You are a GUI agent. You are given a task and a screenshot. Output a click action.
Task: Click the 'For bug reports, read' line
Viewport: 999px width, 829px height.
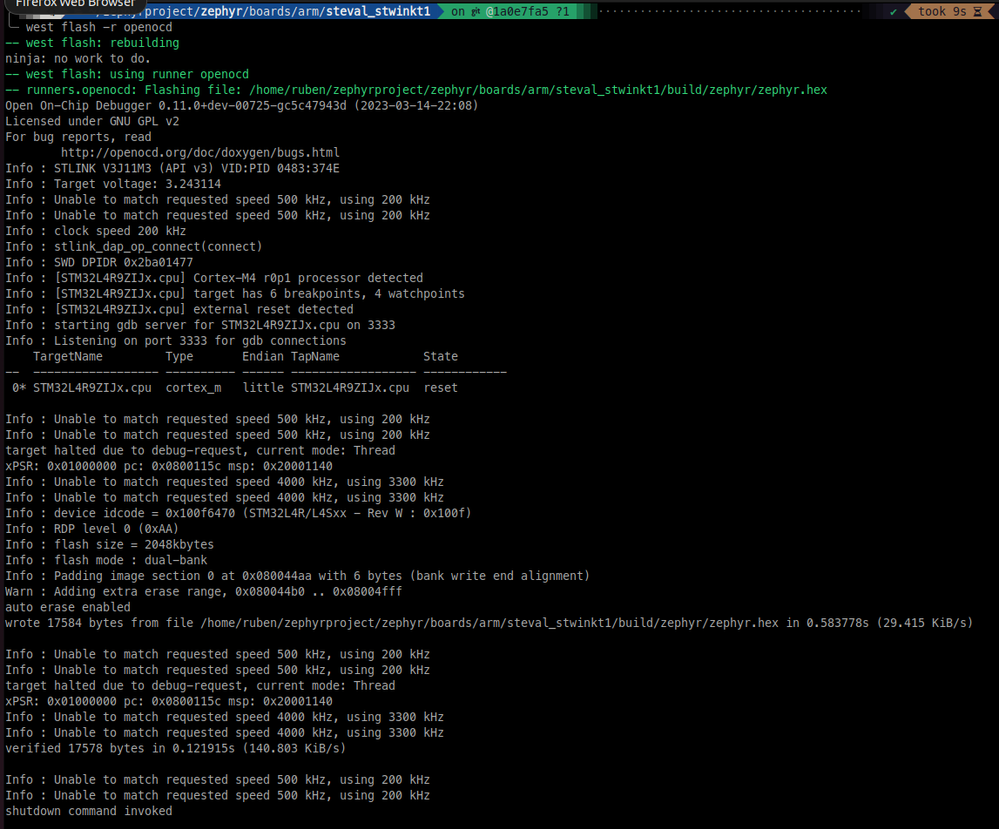click(78, 137)
